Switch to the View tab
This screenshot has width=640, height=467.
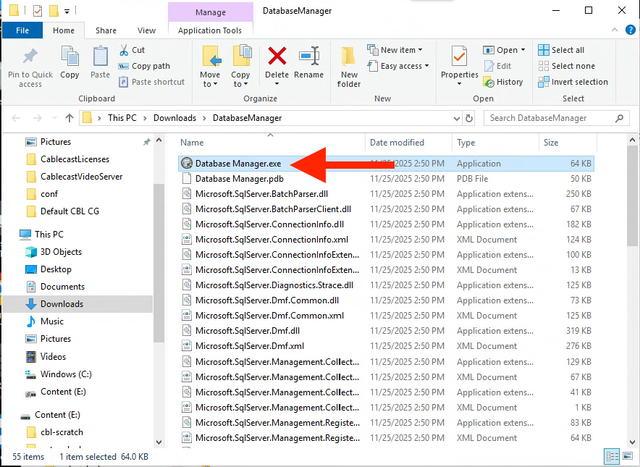pyautogui.click(x=146, y=30)
